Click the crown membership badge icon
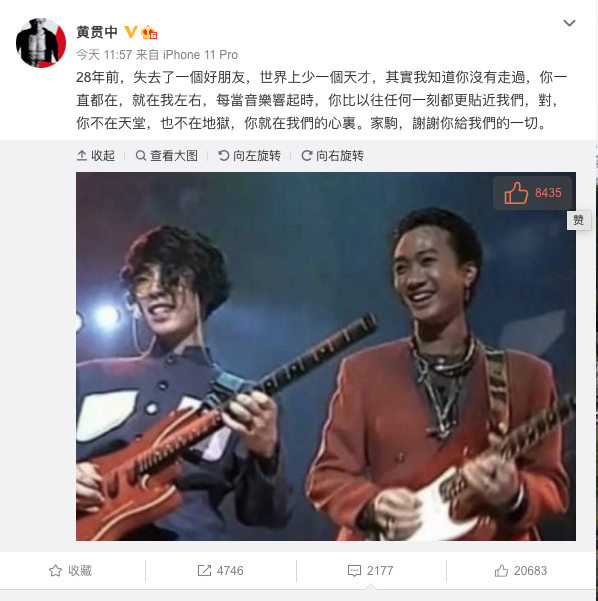This screenshot has width=598, height=601. [x=149, y=32]
